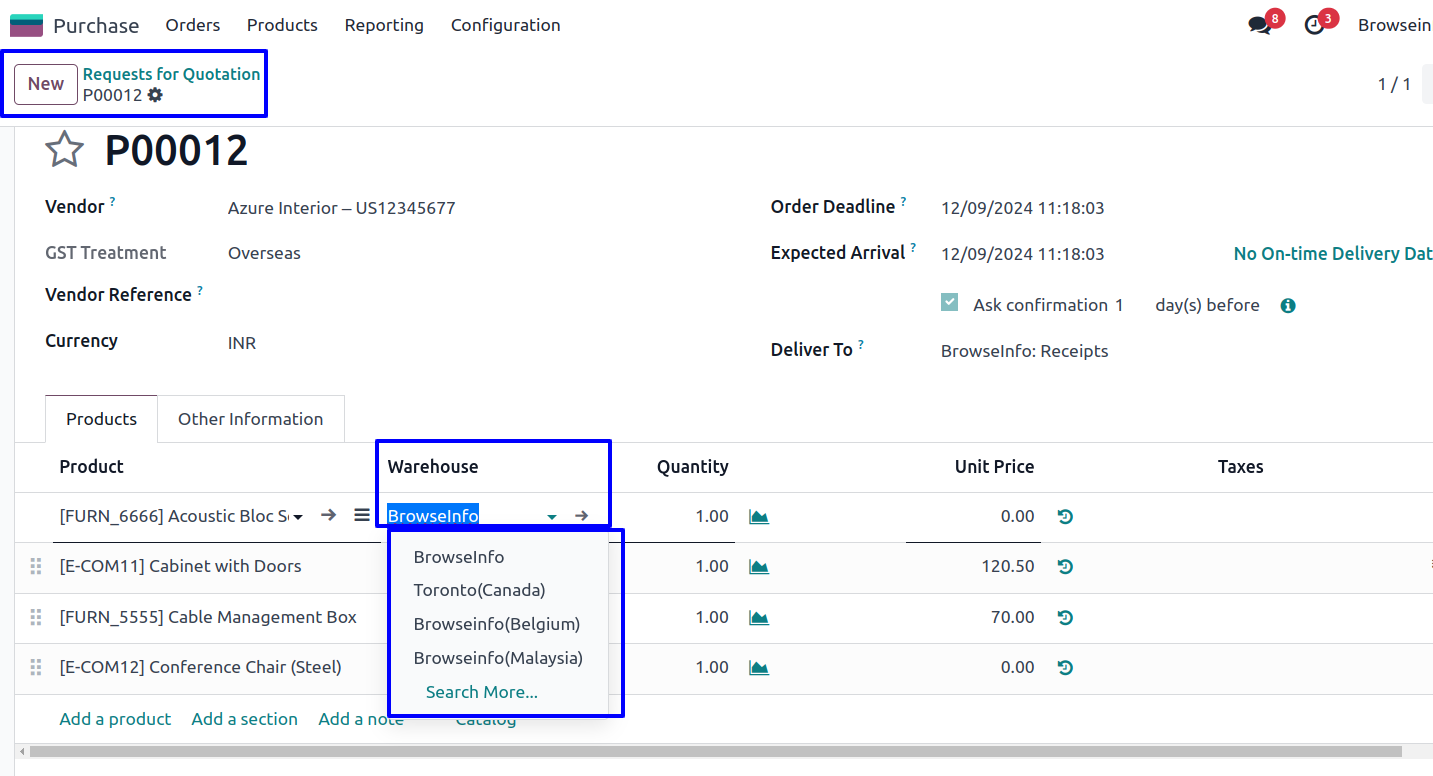Switch to the Other Information tab

(250, 419)
